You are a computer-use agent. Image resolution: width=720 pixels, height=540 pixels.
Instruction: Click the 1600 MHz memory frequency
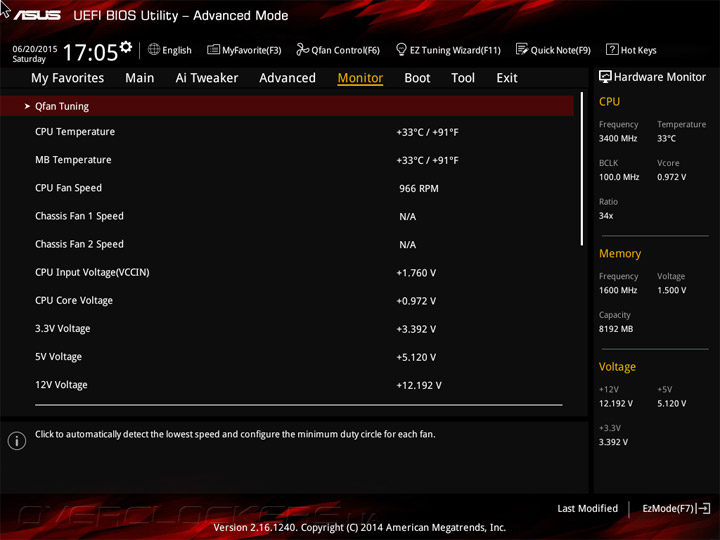[x=618, y=290]
